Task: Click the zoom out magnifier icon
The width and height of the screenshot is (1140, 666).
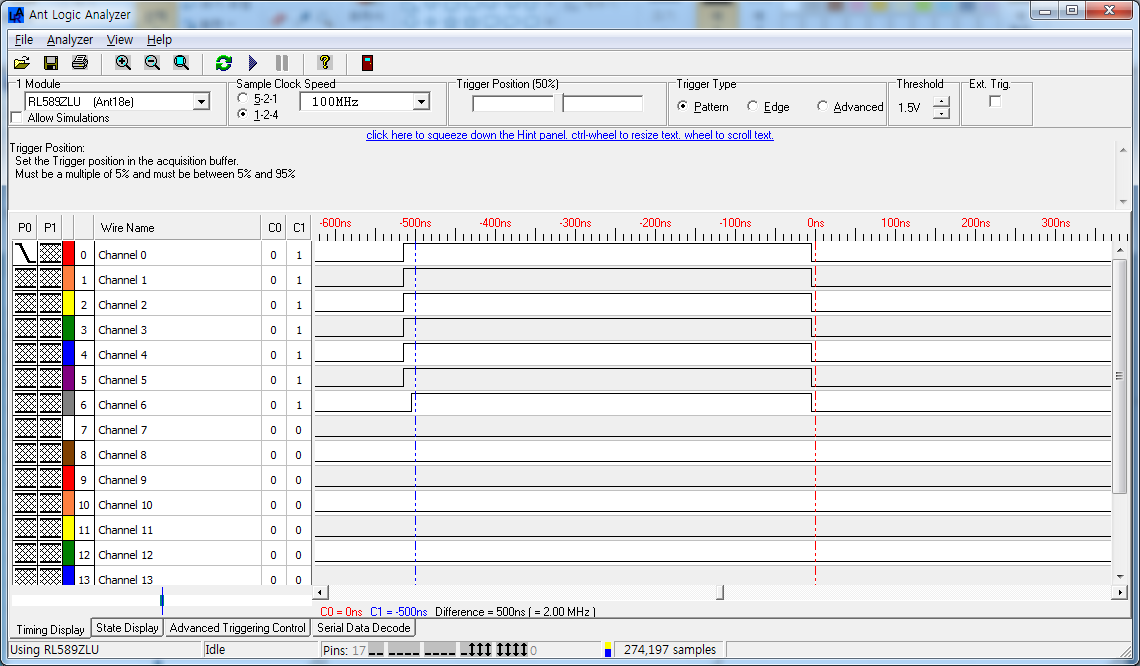Action: (x=152, y=63)
